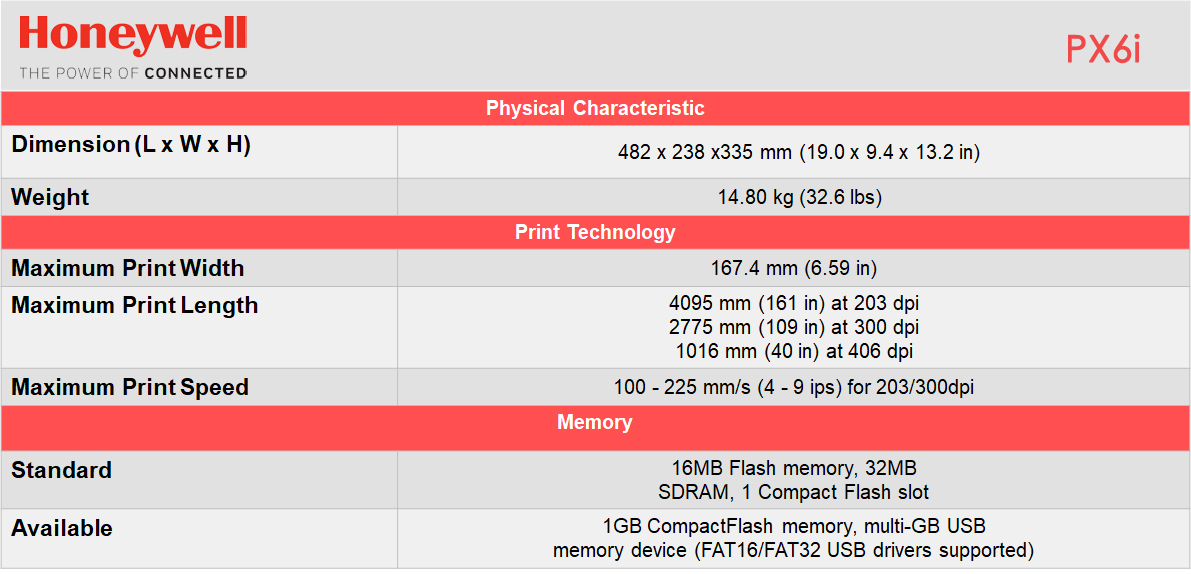This screenshot has width=1191, height=574.
Task: Click the Maximum Print Width label
Action: pos(127,268)
